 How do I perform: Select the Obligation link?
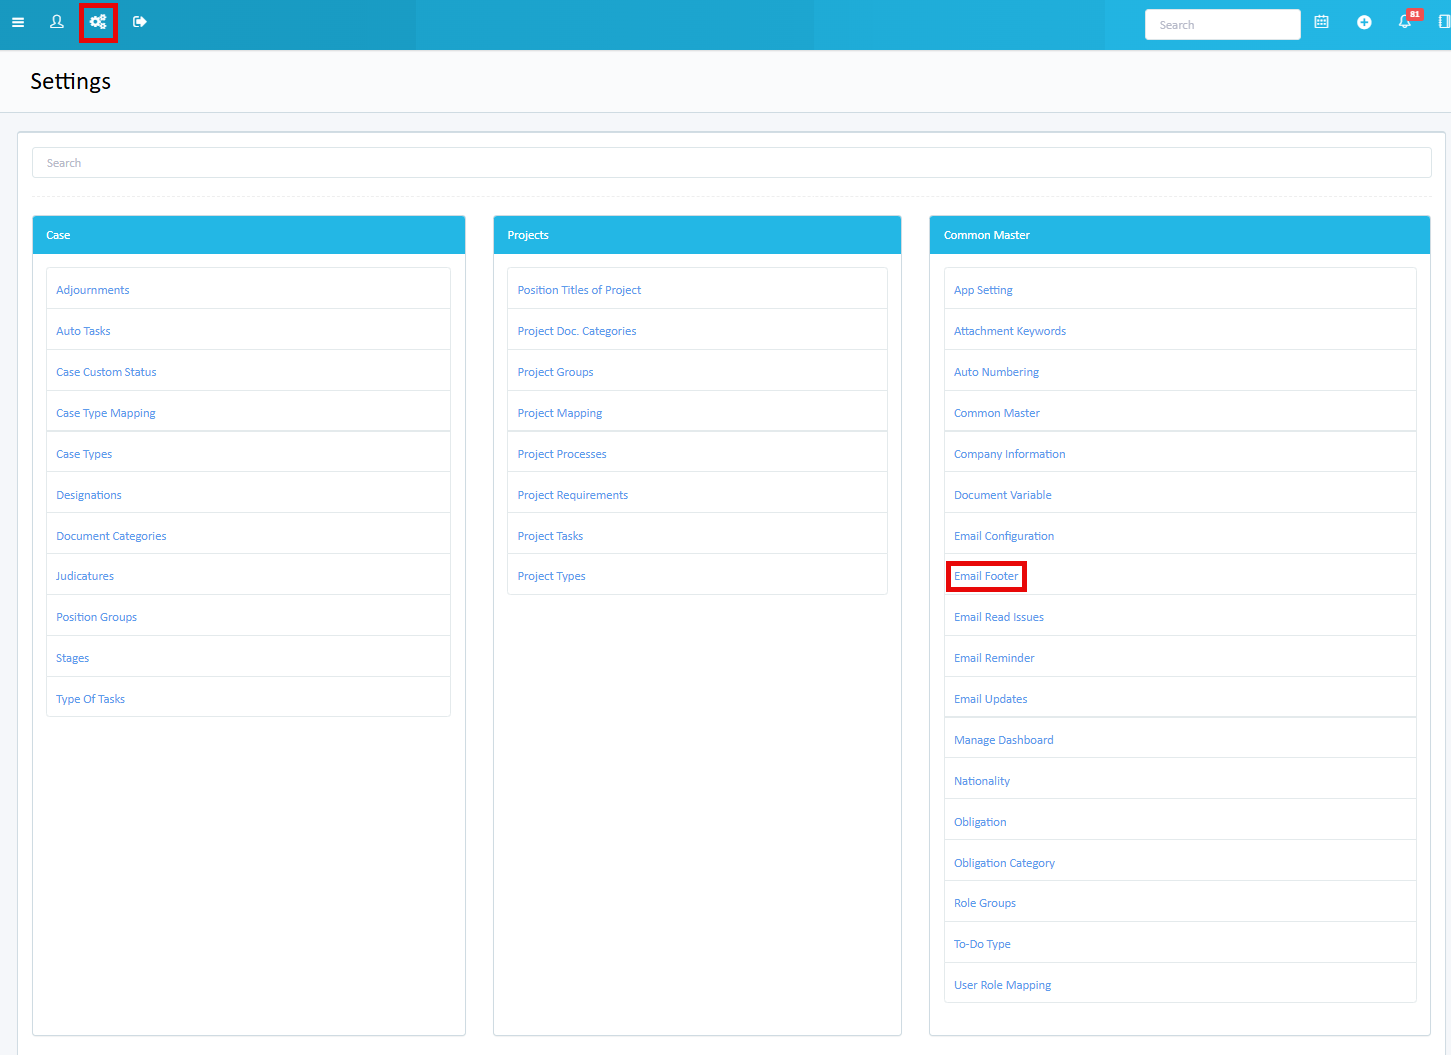pyautogui.click(x=980, y=822)
